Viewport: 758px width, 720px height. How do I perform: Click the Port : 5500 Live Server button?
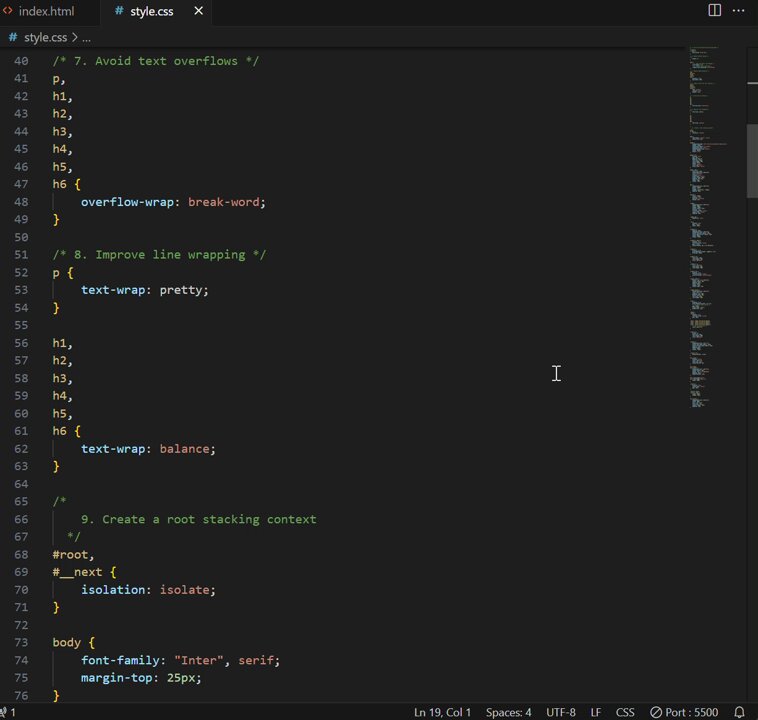[684, 712]
